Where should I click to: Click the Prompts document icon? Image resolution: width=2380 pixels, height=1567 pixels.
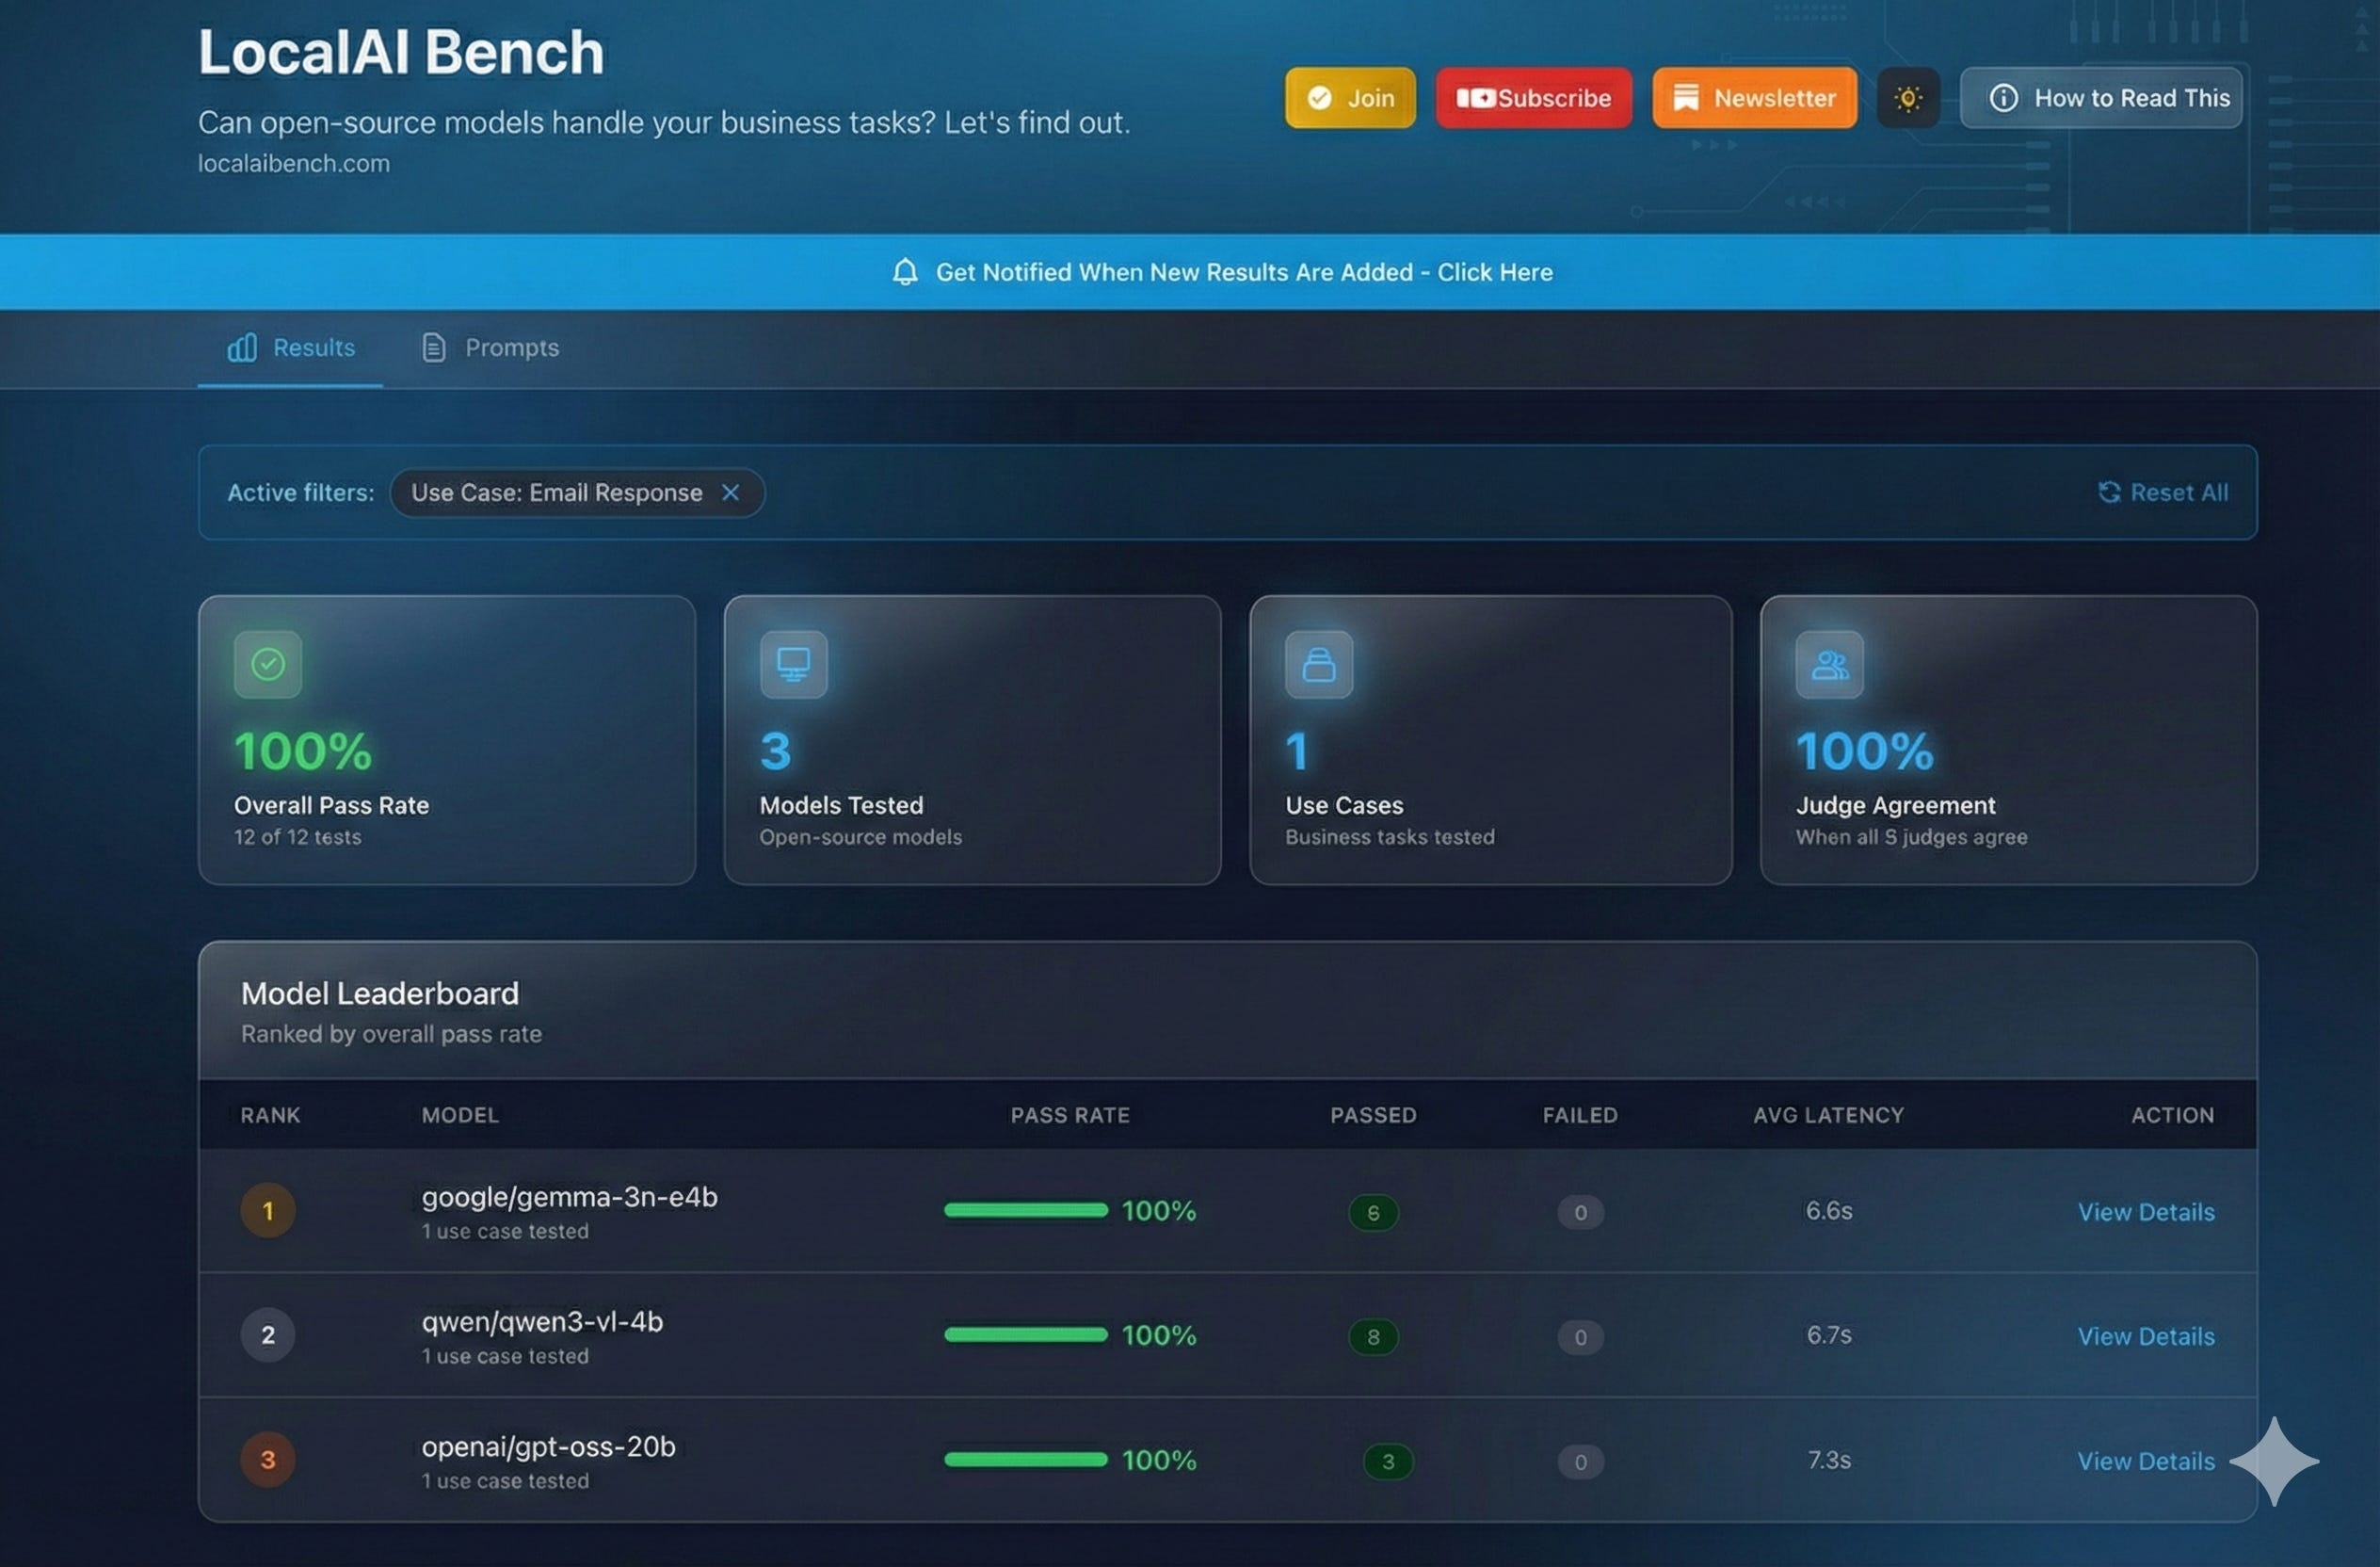434,348
